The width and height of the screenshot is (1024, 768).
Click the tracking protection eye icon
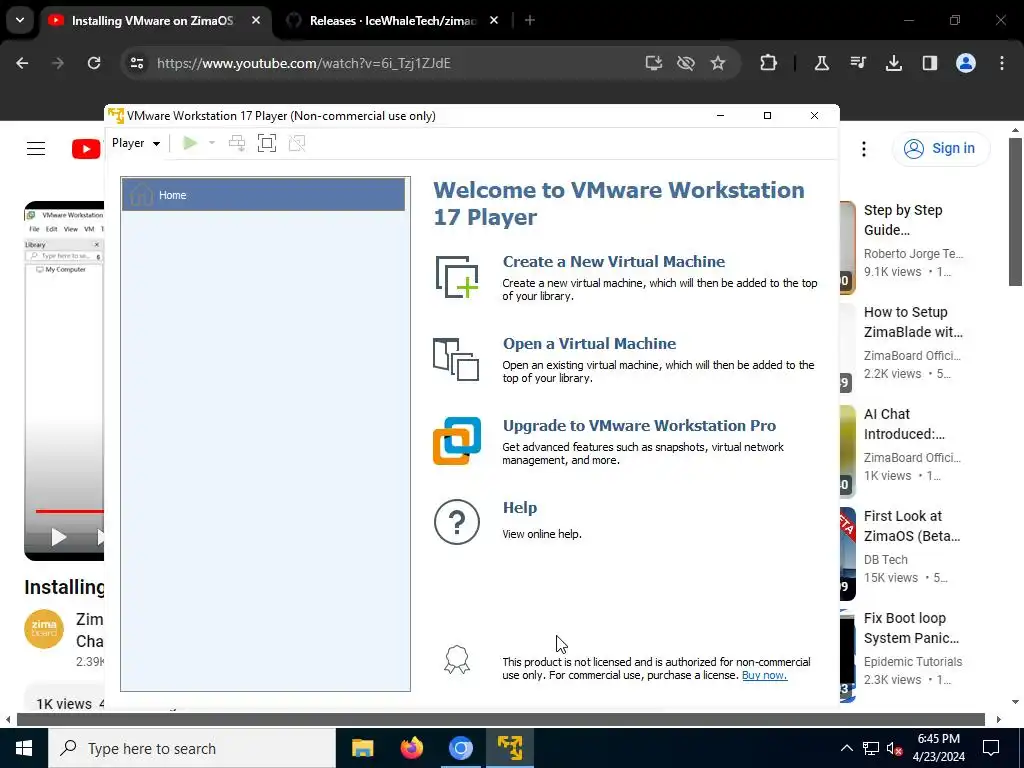[x=686, y=63]
